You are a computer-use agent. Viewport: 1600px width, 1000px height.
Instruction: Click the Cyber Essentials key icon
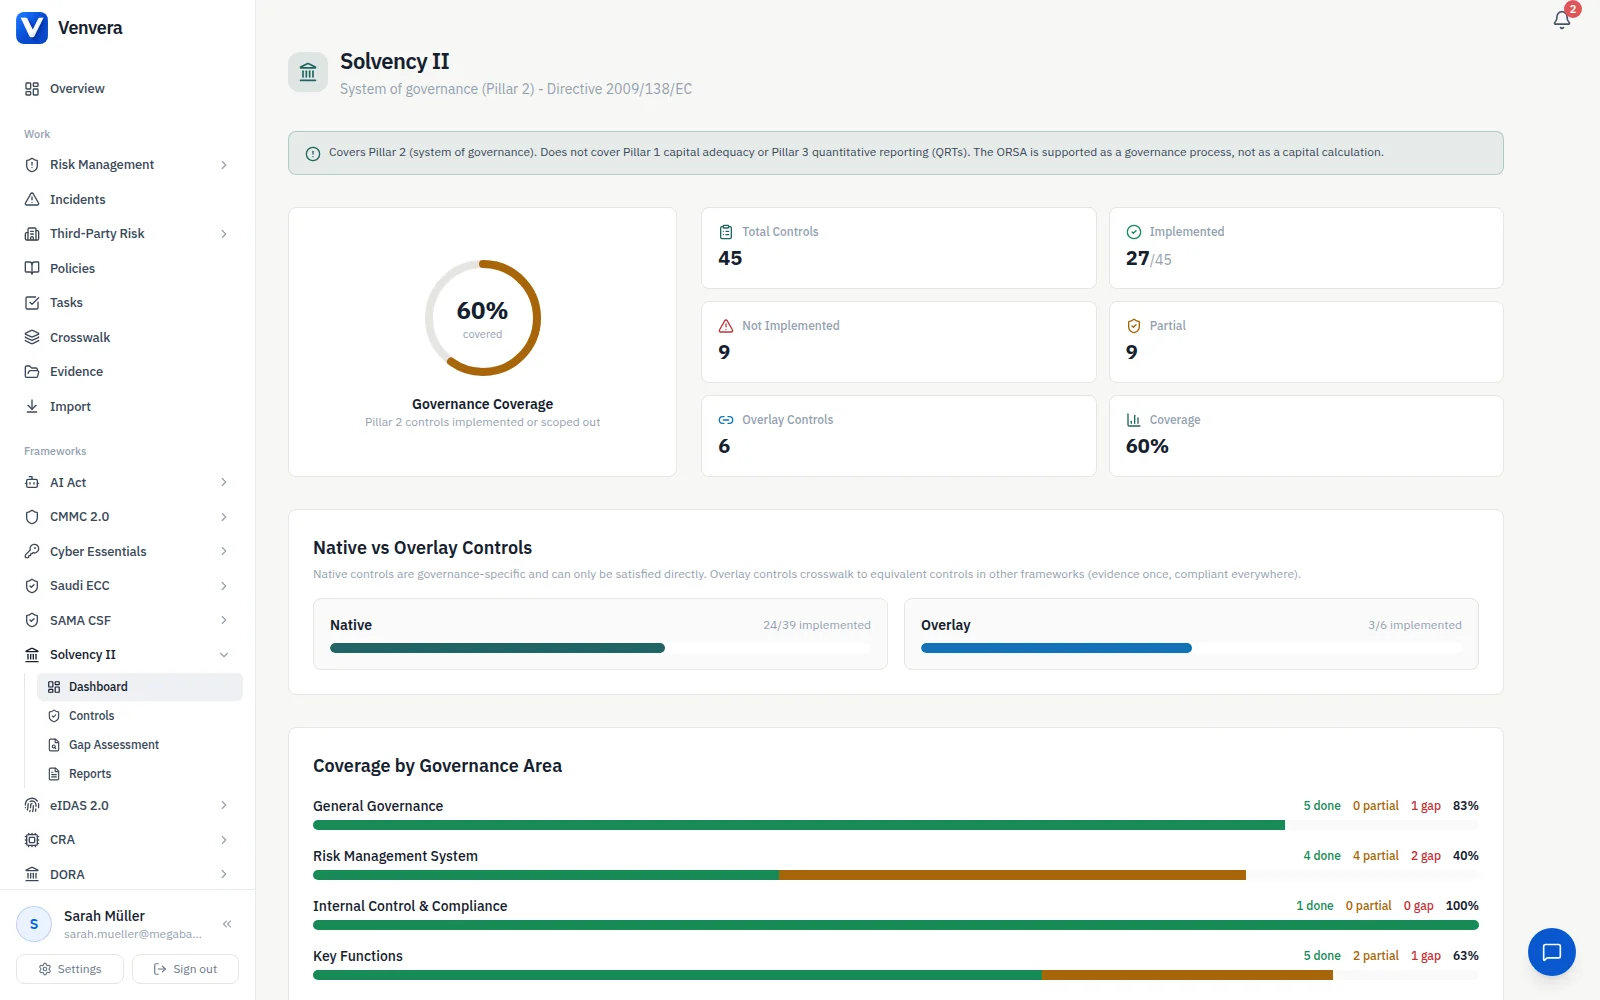tap(32, 551)
